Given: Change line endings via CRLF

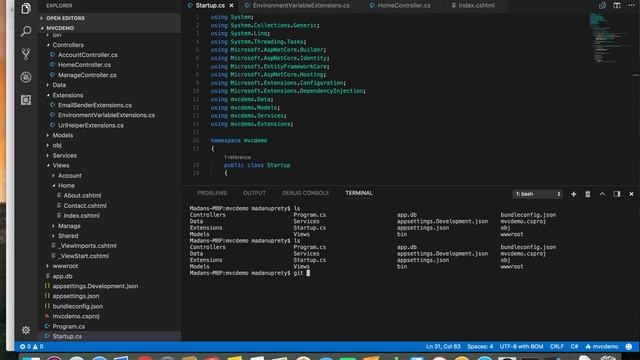Looking at the screenshot, I should [557, 347].
